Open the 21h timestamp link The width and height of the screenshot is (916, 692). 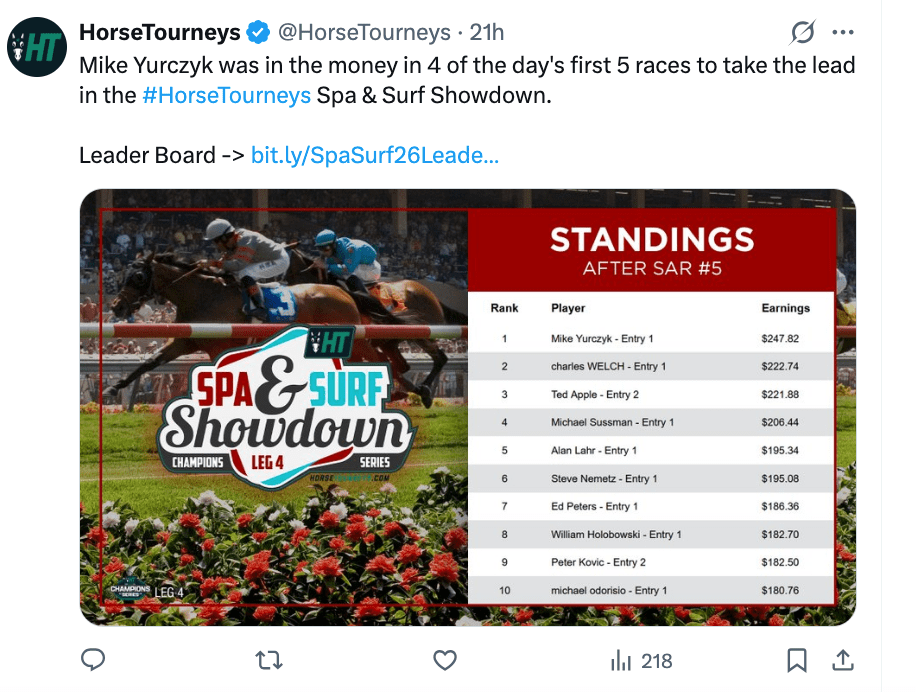(x=487, y=32)
